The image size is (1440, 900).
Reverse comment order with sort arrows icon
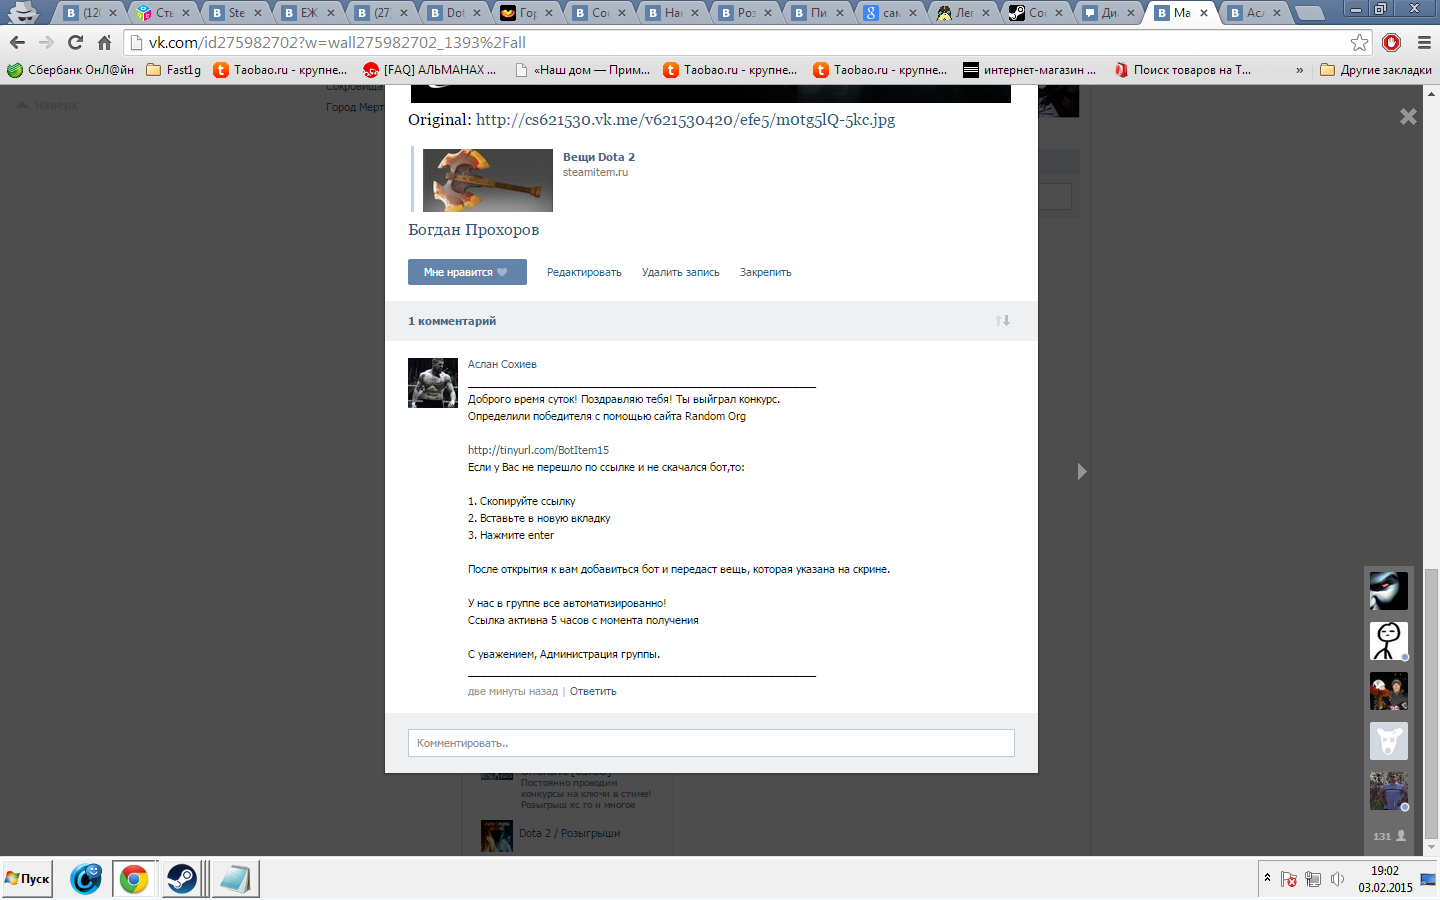click(1002, 321)
